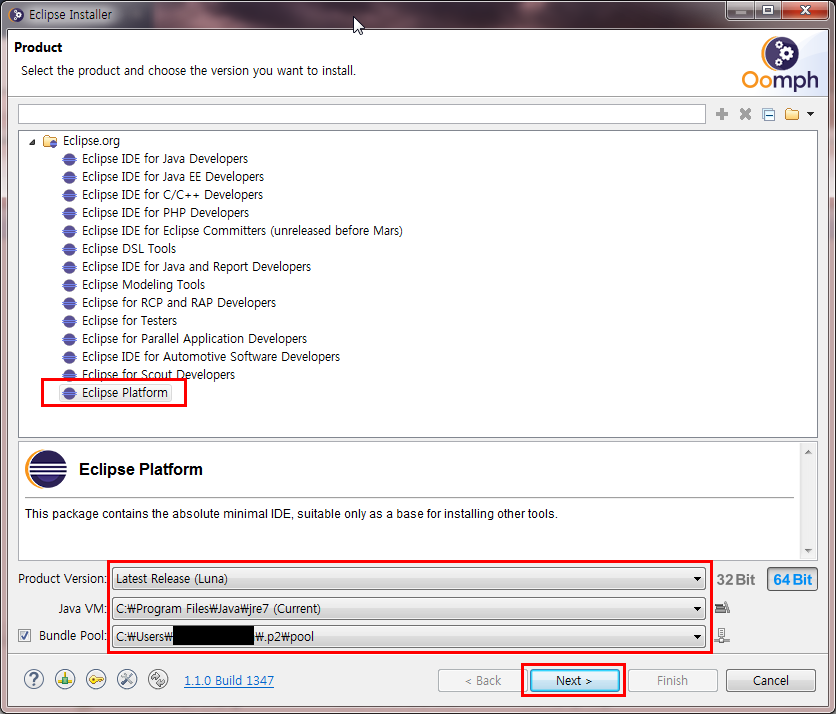Select the 64 Bit option
The image size is (836, 714).
click(792, 580)
